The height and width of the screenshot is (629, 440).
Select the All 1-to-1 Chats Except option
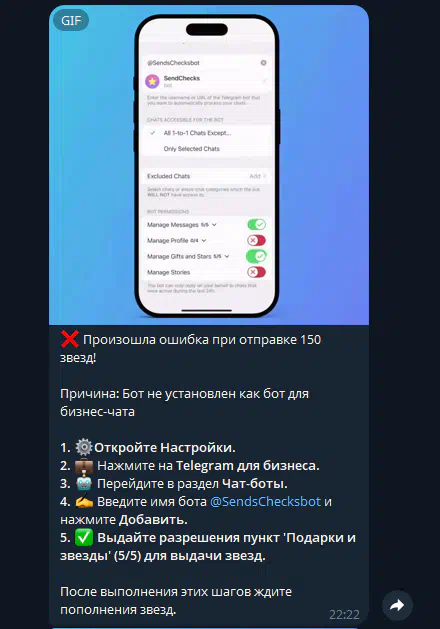click(x=206, y=133)
